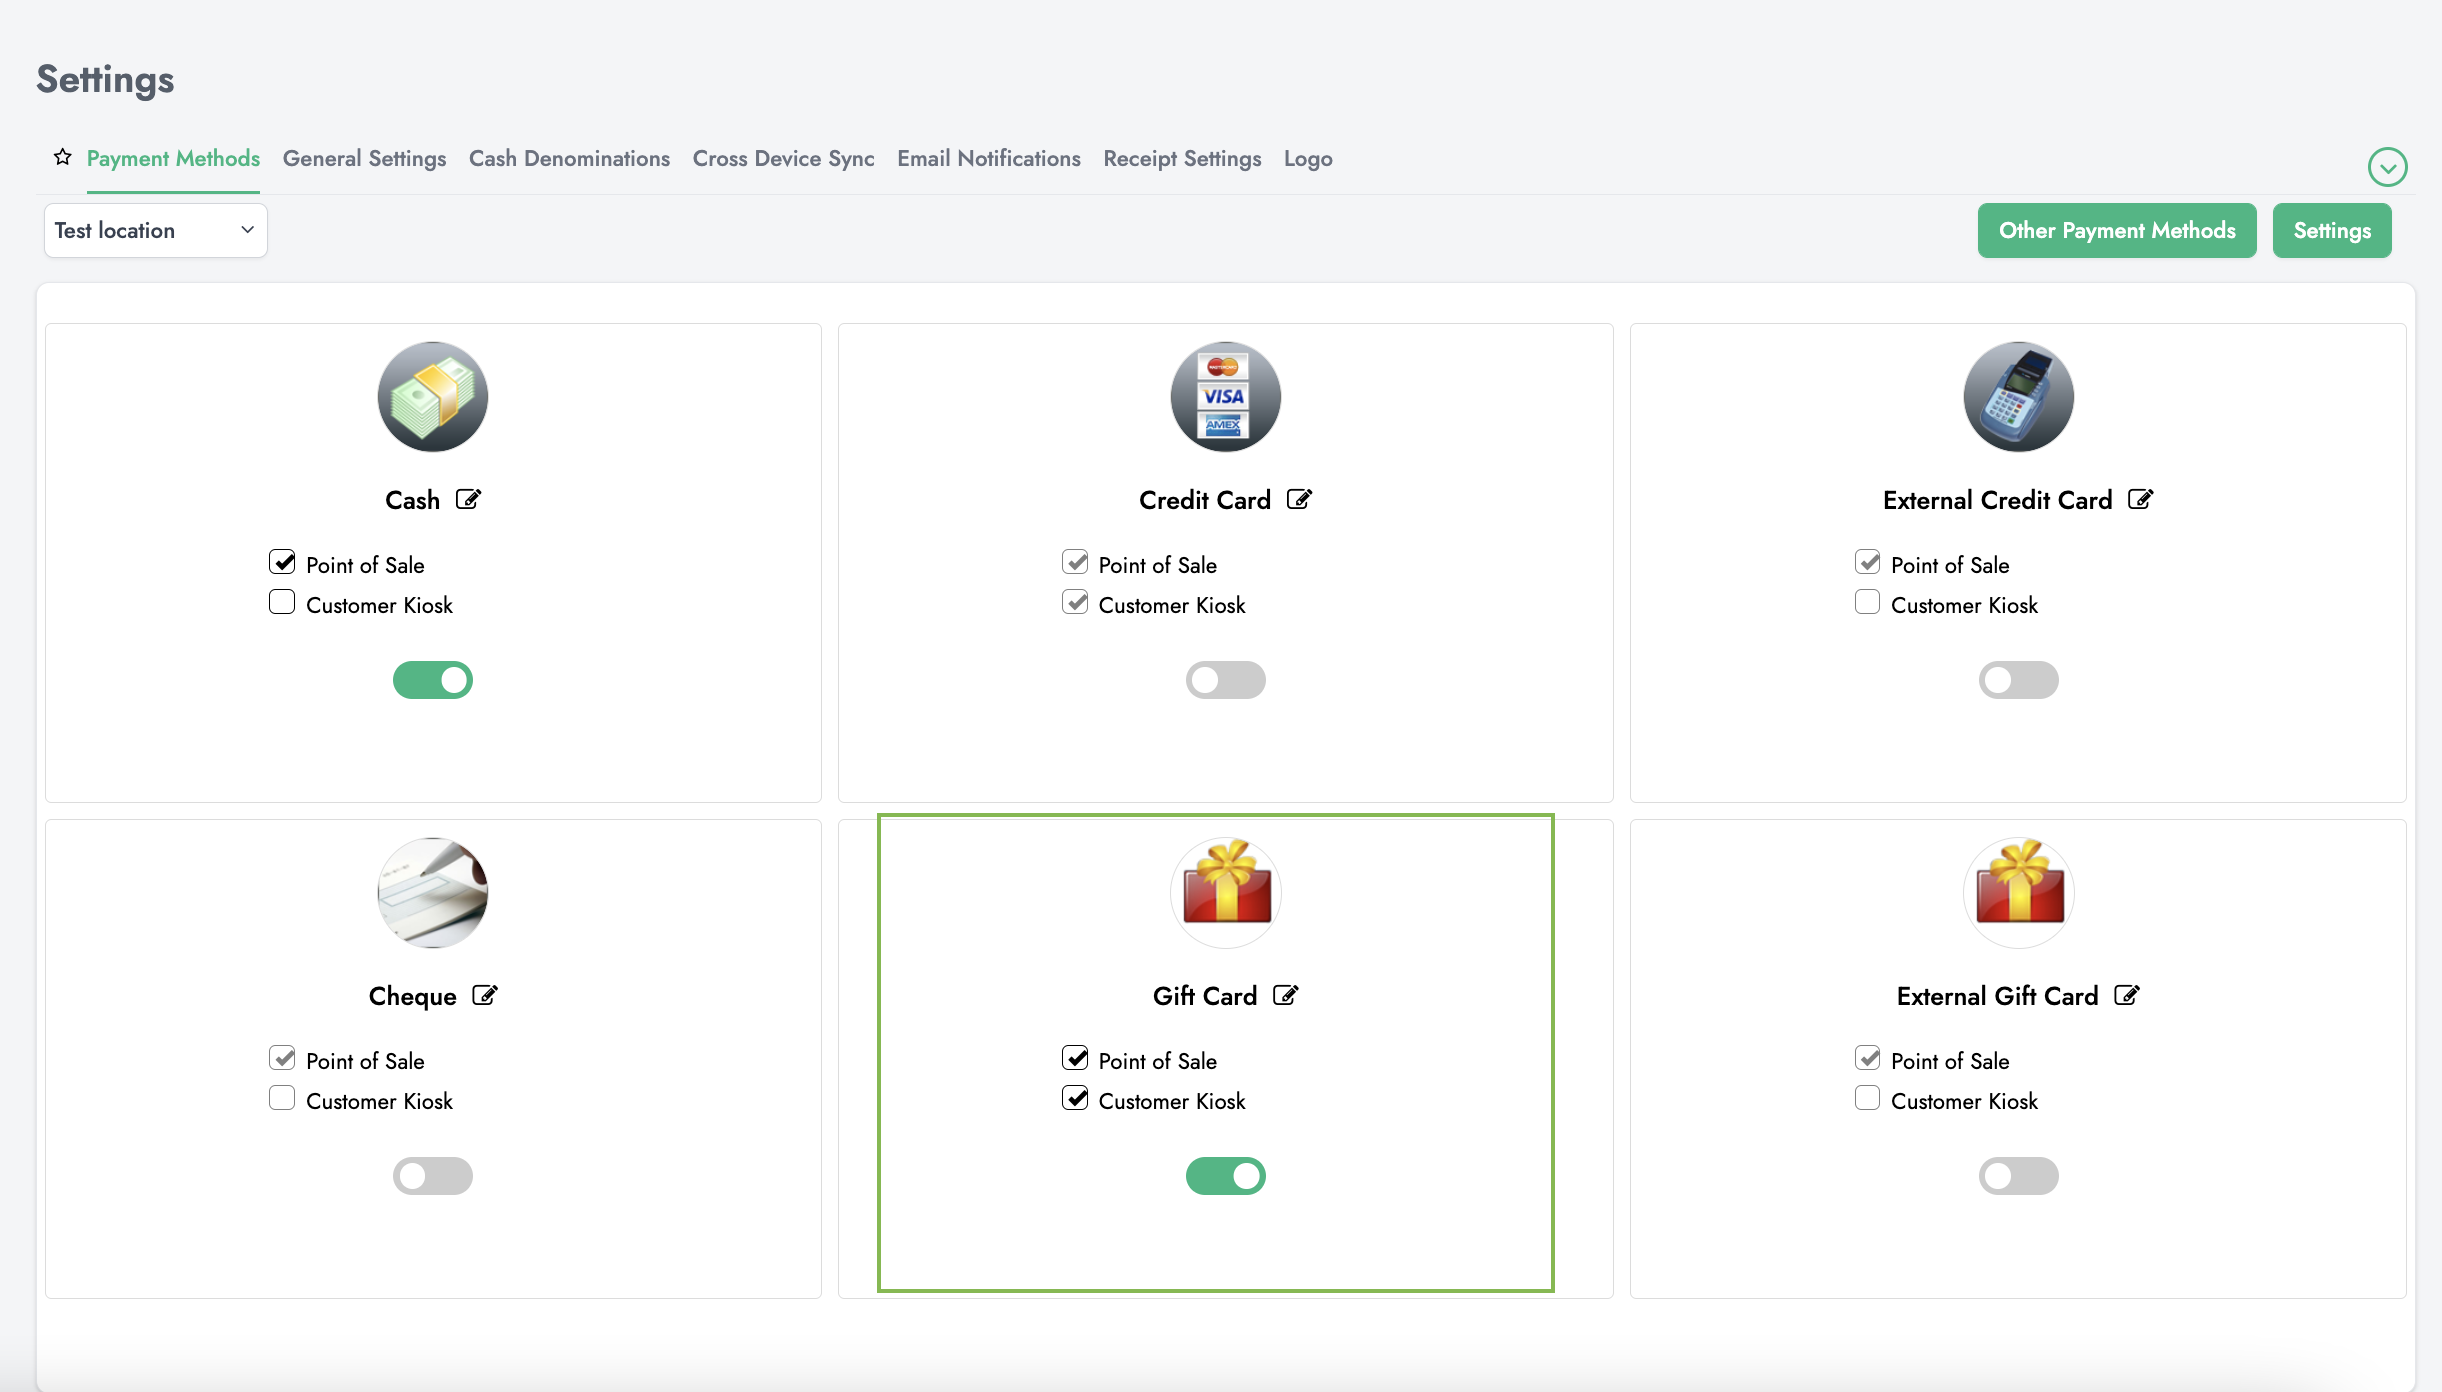Switch to the General Settings tab

click(x=364, y=158)
